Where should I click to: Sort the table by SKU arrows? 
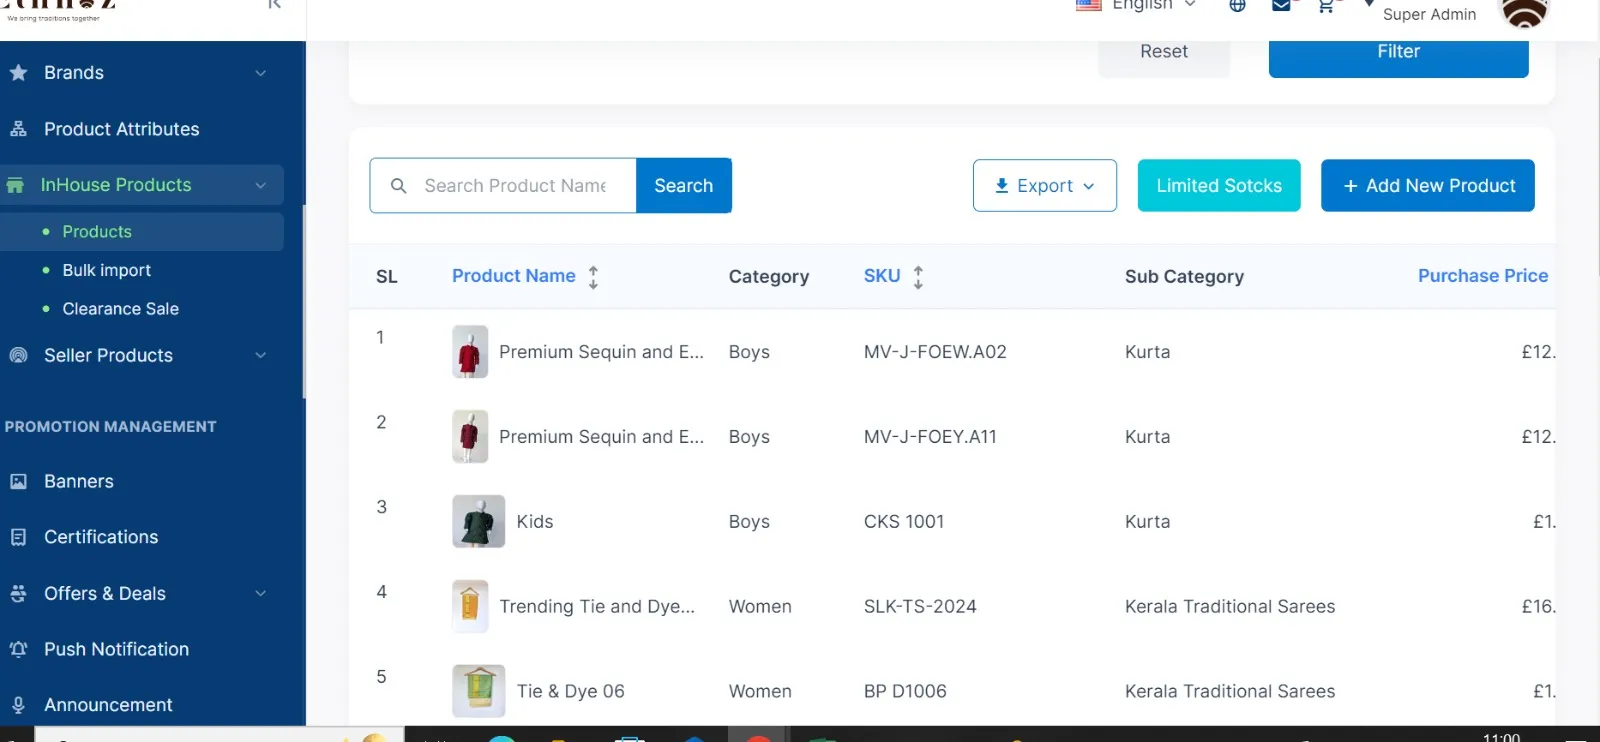coord(918,277)
